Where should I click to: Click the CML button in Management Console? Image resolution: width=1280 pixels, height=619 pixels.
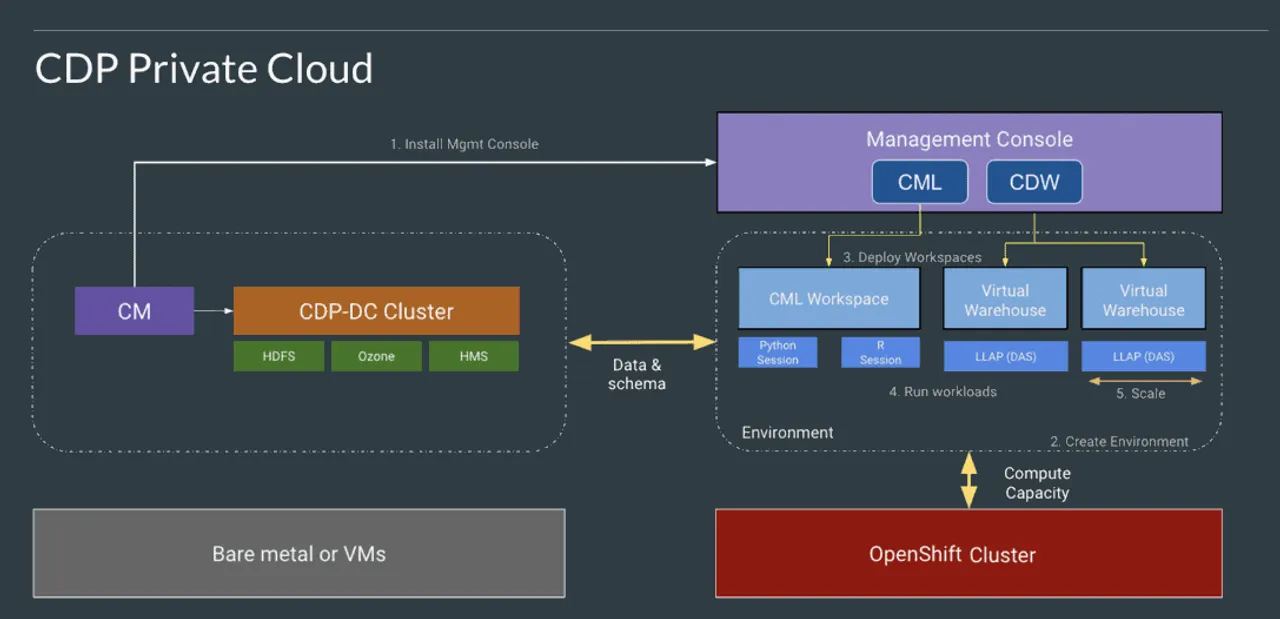(920, 182)
